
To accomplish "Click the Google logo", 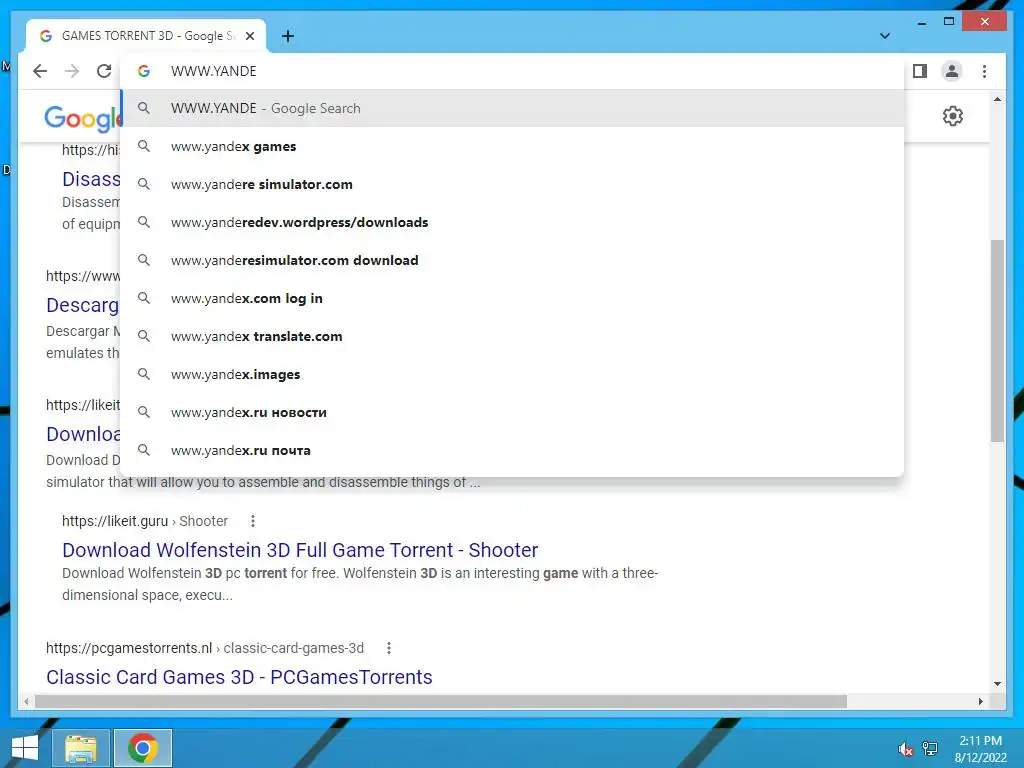I will [82, 118].
